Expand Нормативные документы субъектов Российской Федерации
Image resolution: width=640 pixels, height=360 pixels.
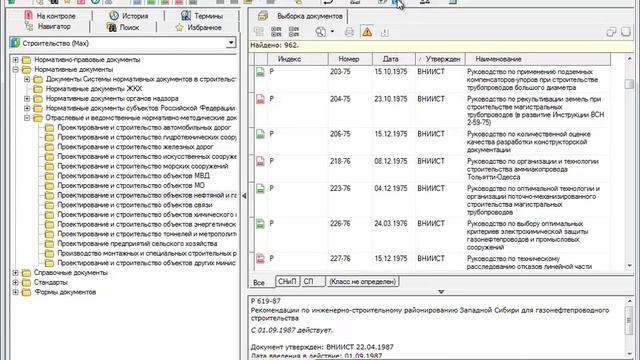click(27, 108)
